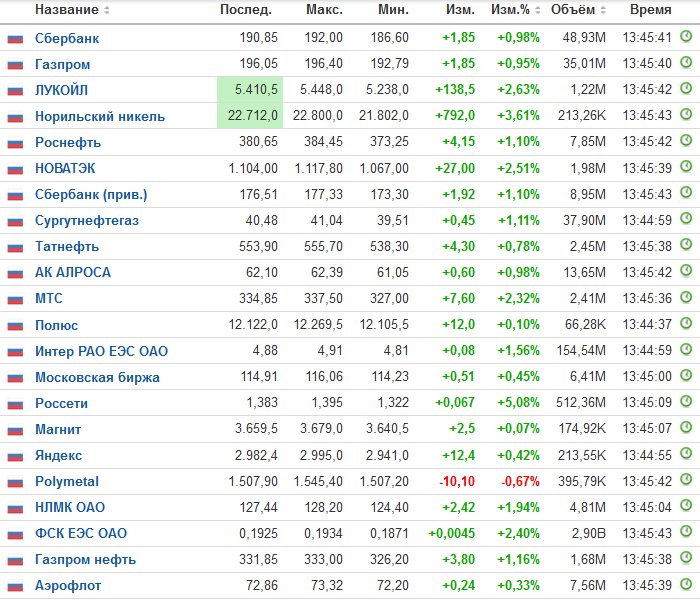Click the clock icon in the ФСК ЕЭС ОАО row

686,531
